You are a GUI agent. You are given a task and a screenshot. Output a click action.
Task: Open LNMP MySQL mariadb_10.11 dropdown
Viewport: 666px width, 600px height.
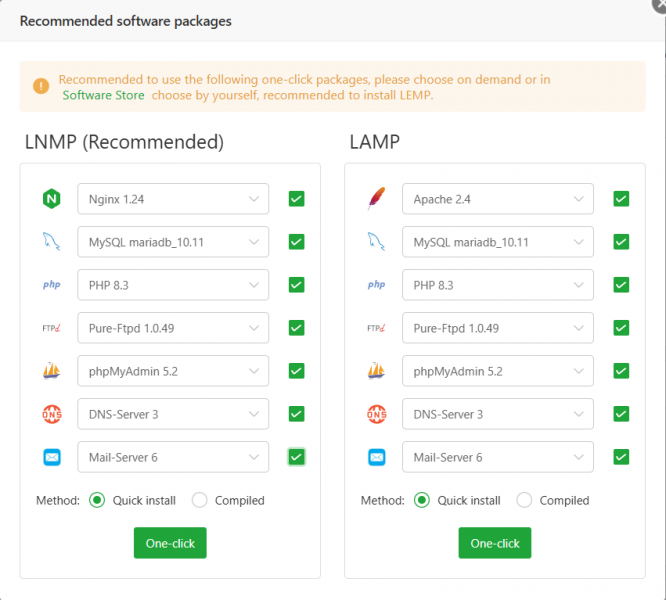[173, 242]
